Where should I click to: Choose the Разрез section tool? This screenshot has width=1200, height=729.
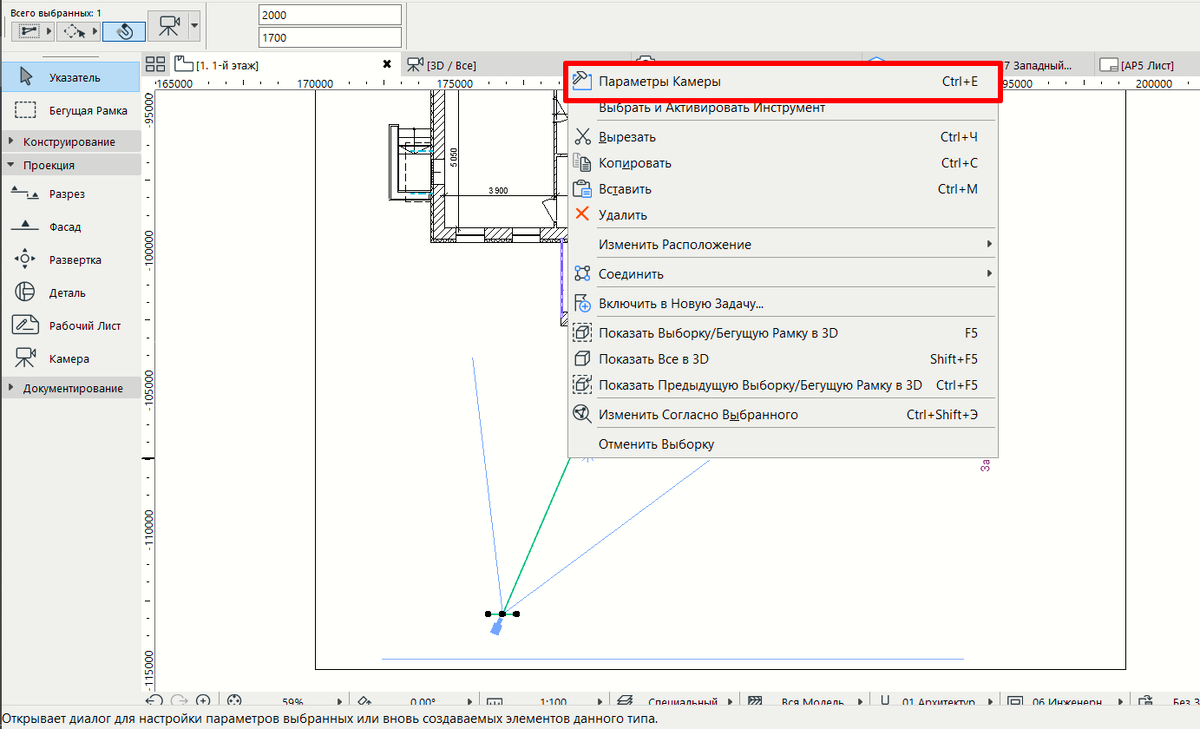pyautogui.click(x=70, y=194)
